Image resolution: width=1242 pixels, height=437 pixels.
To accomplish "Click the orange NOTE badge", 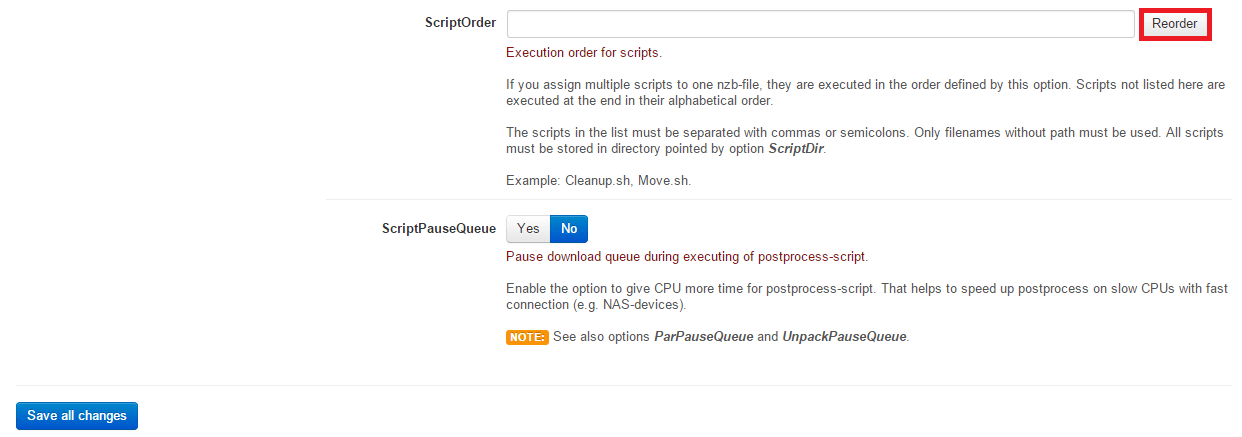I will click(x=527, y=337).
